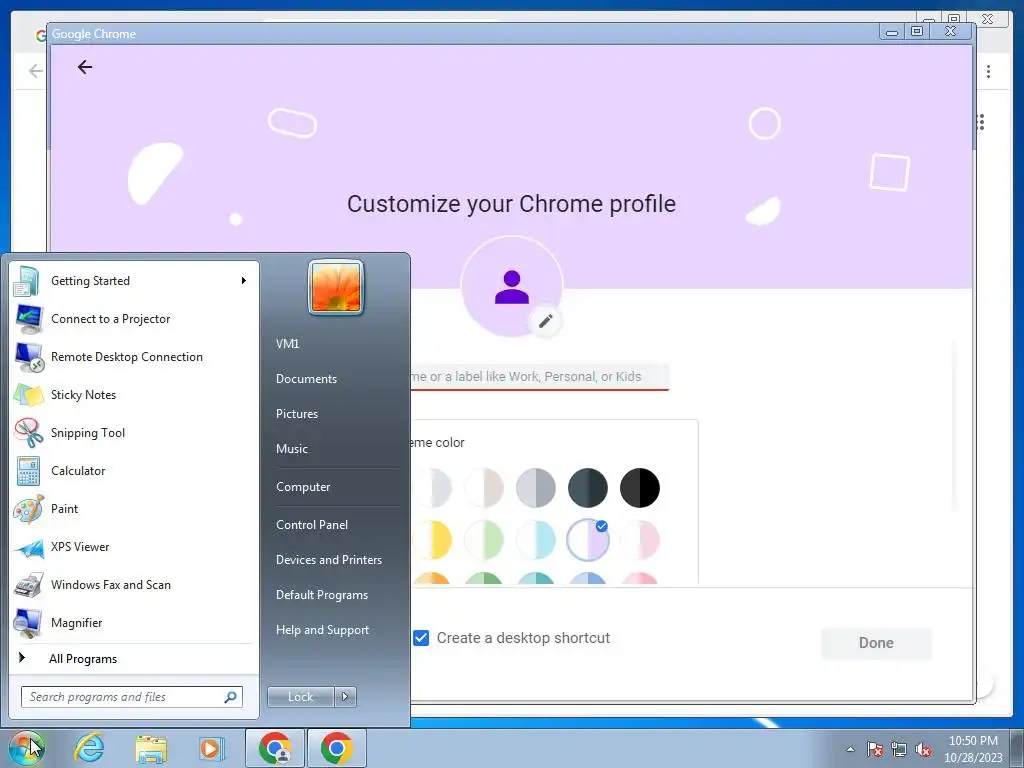The height and width of the screenshot is (768, 1024).
Task: Open Computer from Start menu
Action: (x=303, y=487)
